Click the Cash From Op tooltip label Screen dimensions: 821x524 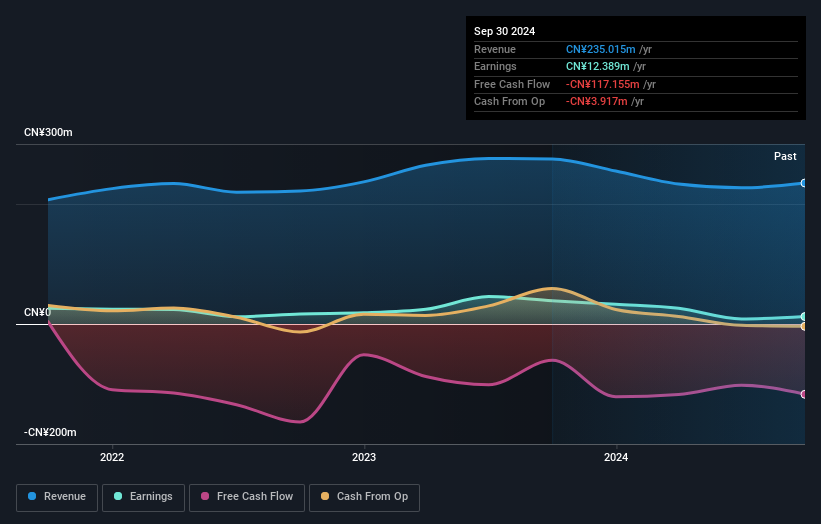pyautogui.click(x=509, y=102)
